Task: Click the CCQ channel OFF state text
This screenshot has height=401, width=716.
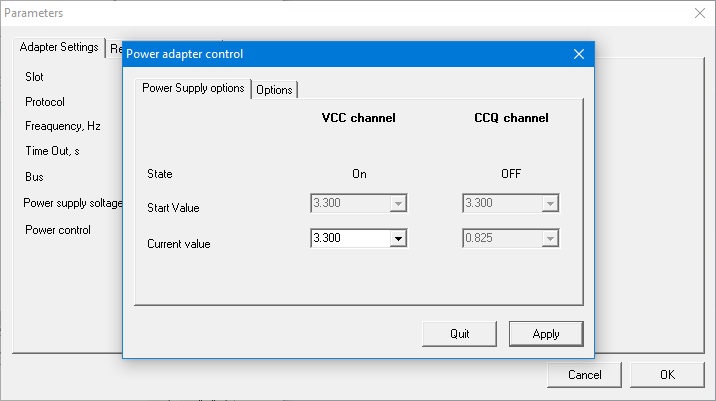Action: (x=511, y=174)
